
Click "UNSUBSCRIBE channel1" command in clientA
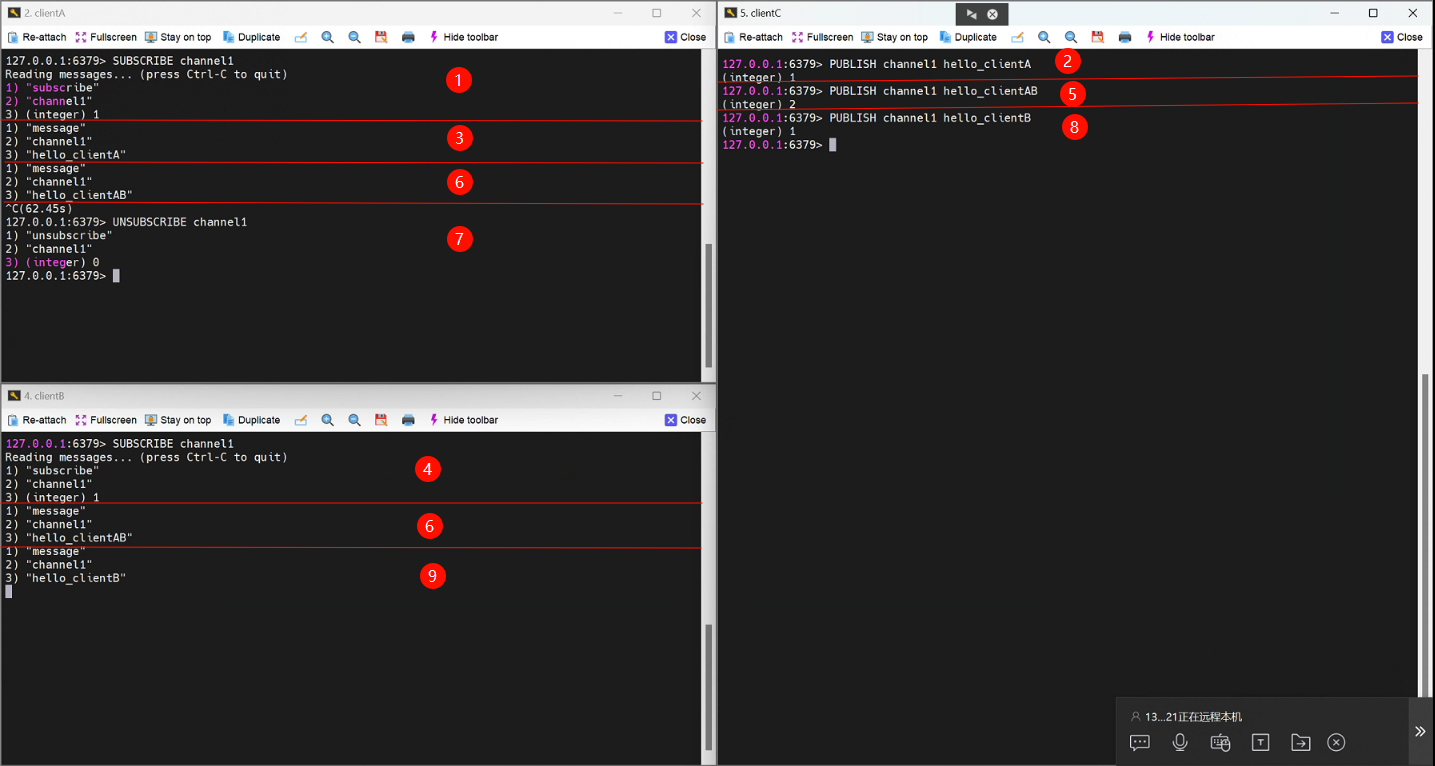click(x=180, y=222)
